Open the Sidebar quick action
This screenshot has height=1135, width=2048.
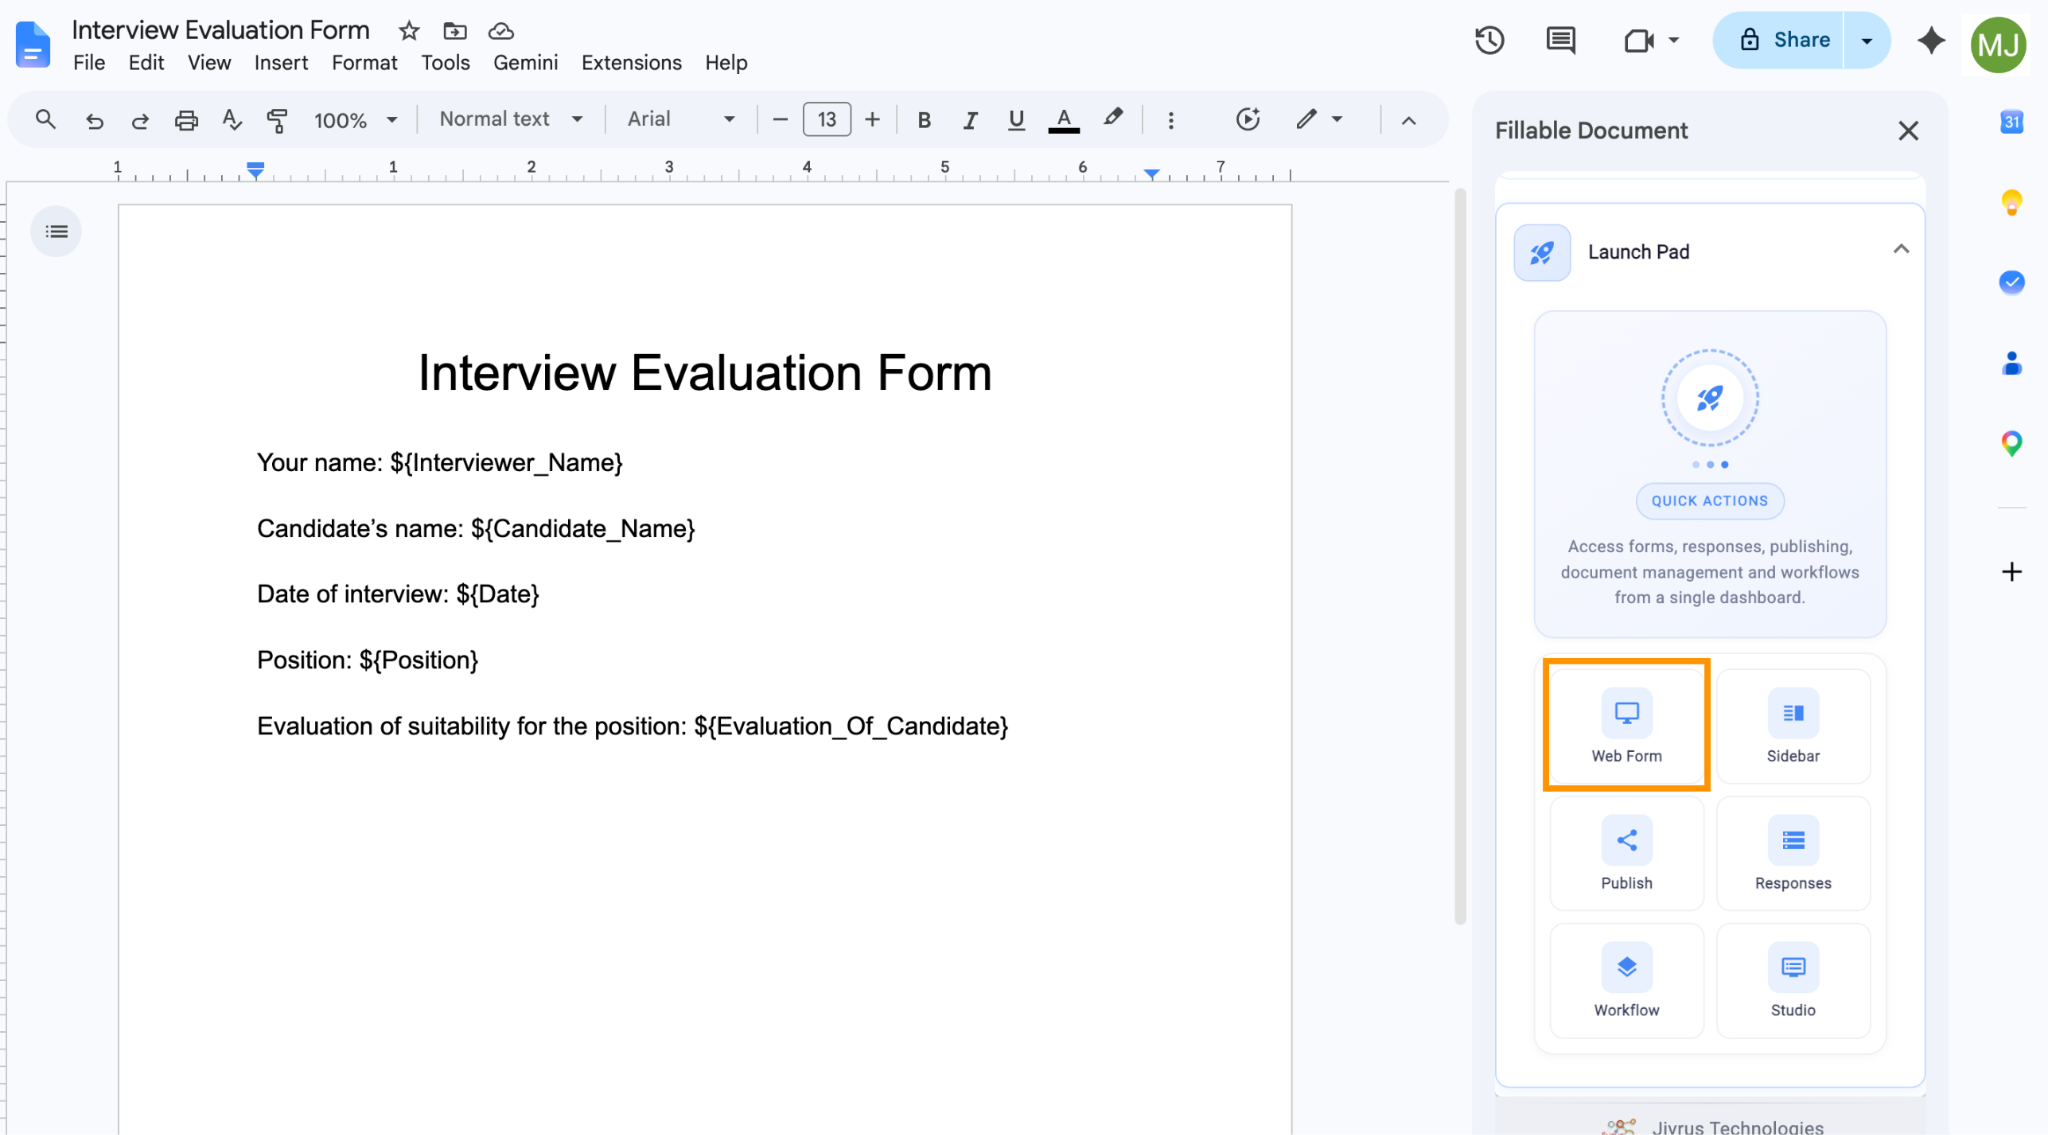(1793, 726)
